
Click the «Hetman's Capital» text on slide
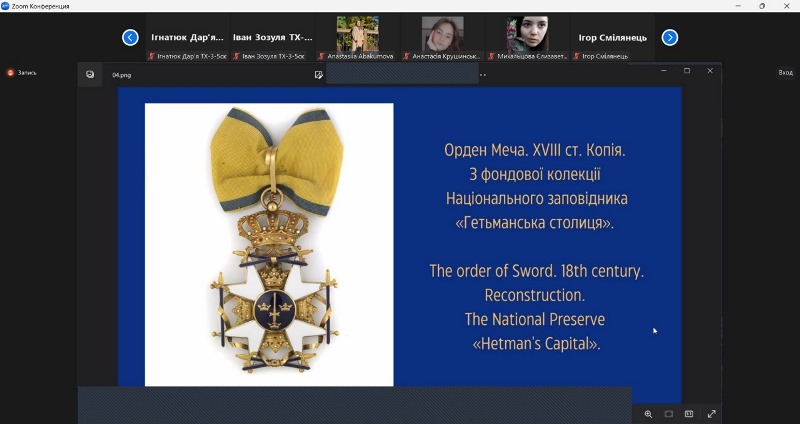pyautogui.click(x=536, y=343)
